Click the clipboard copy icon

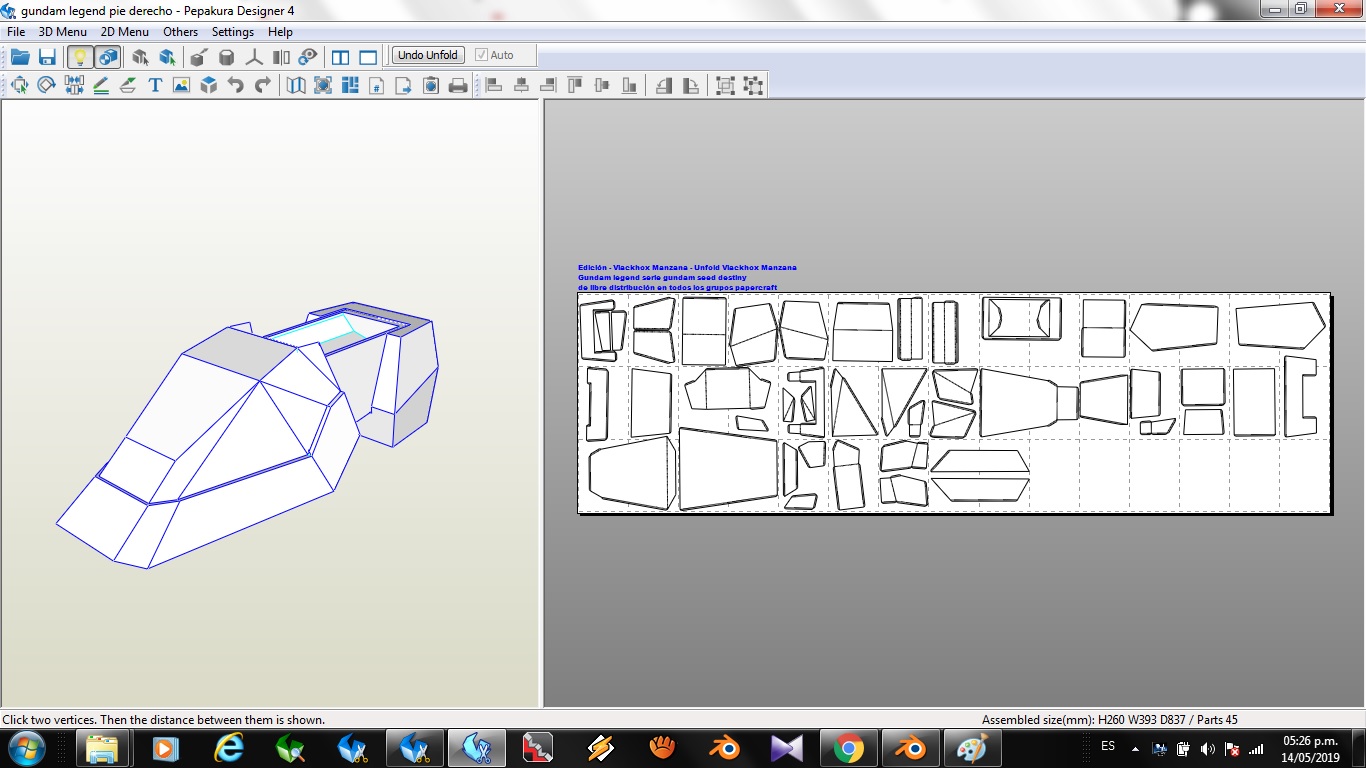pyautogui.click(x=431, y=85)
